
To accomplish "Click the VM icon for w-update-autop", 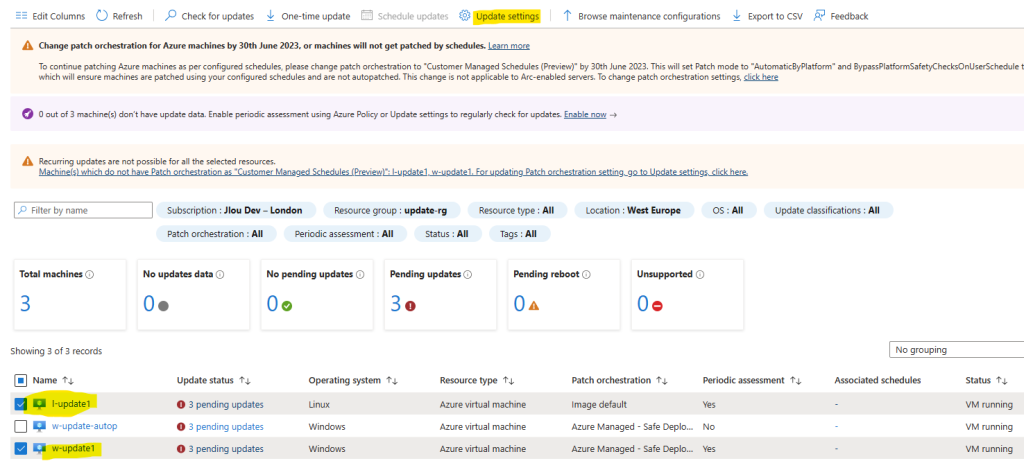I will (39, 426).
